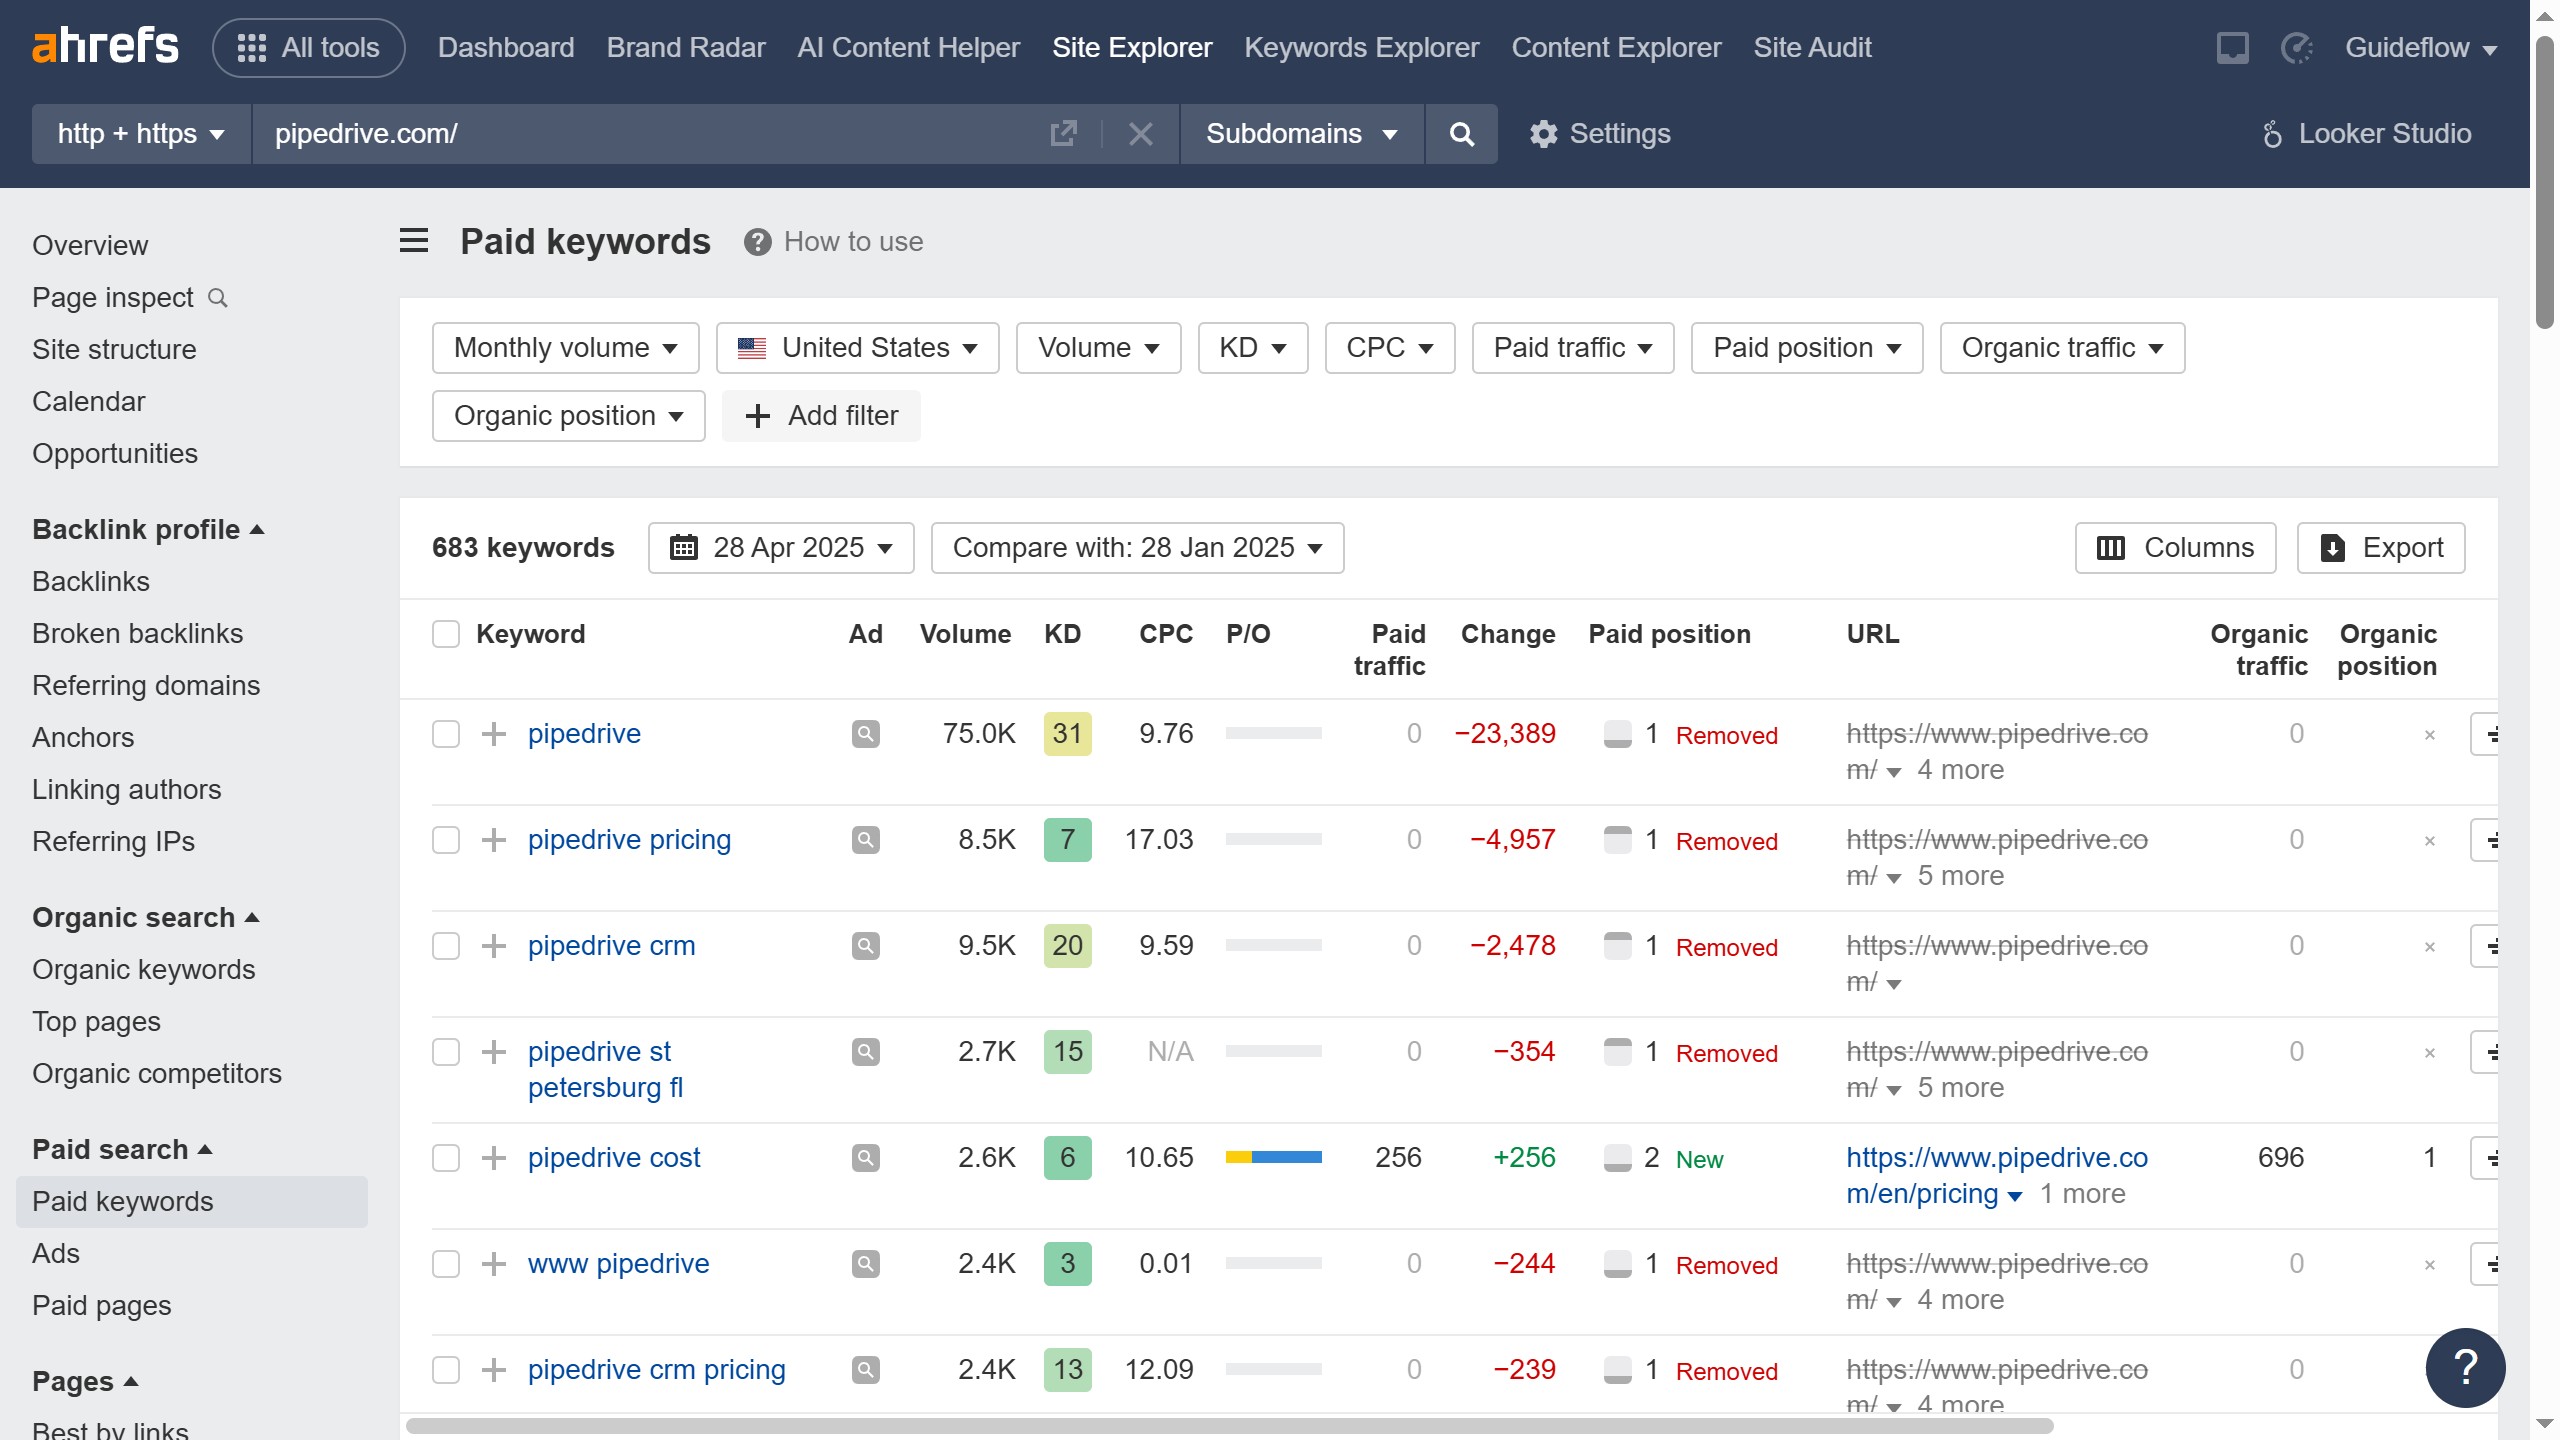
Task: Open the United States country dropdown
Action: pyautogui.click(x=857, y=348)
